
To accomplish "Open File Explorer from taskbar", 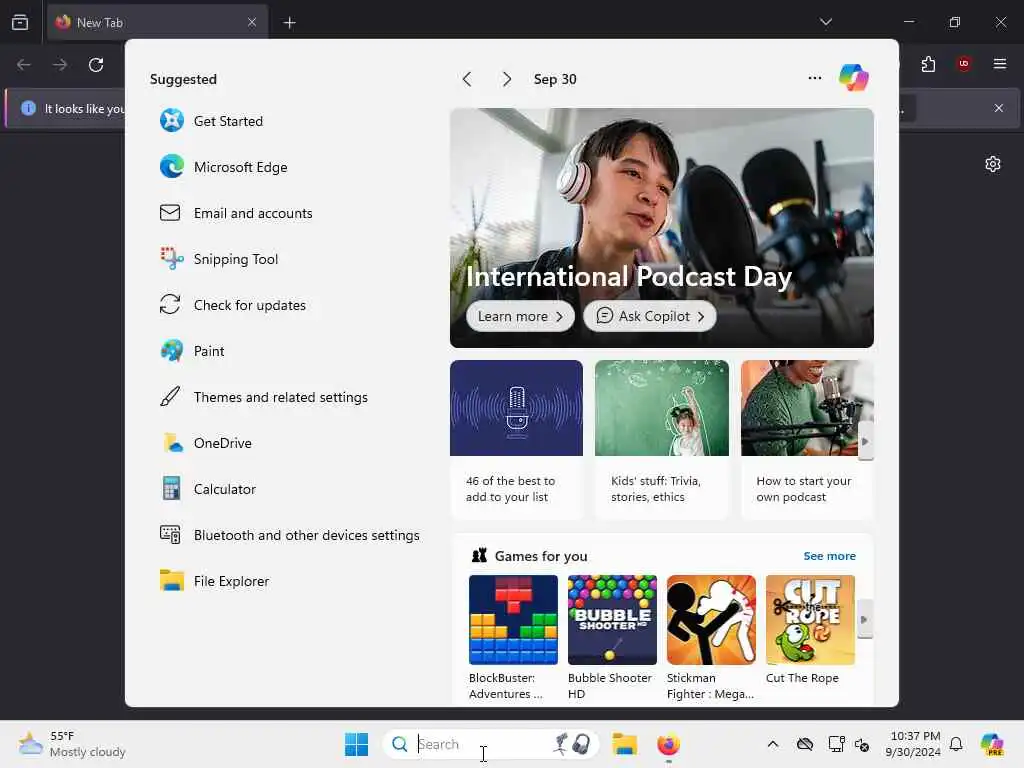I will point(624,744).
